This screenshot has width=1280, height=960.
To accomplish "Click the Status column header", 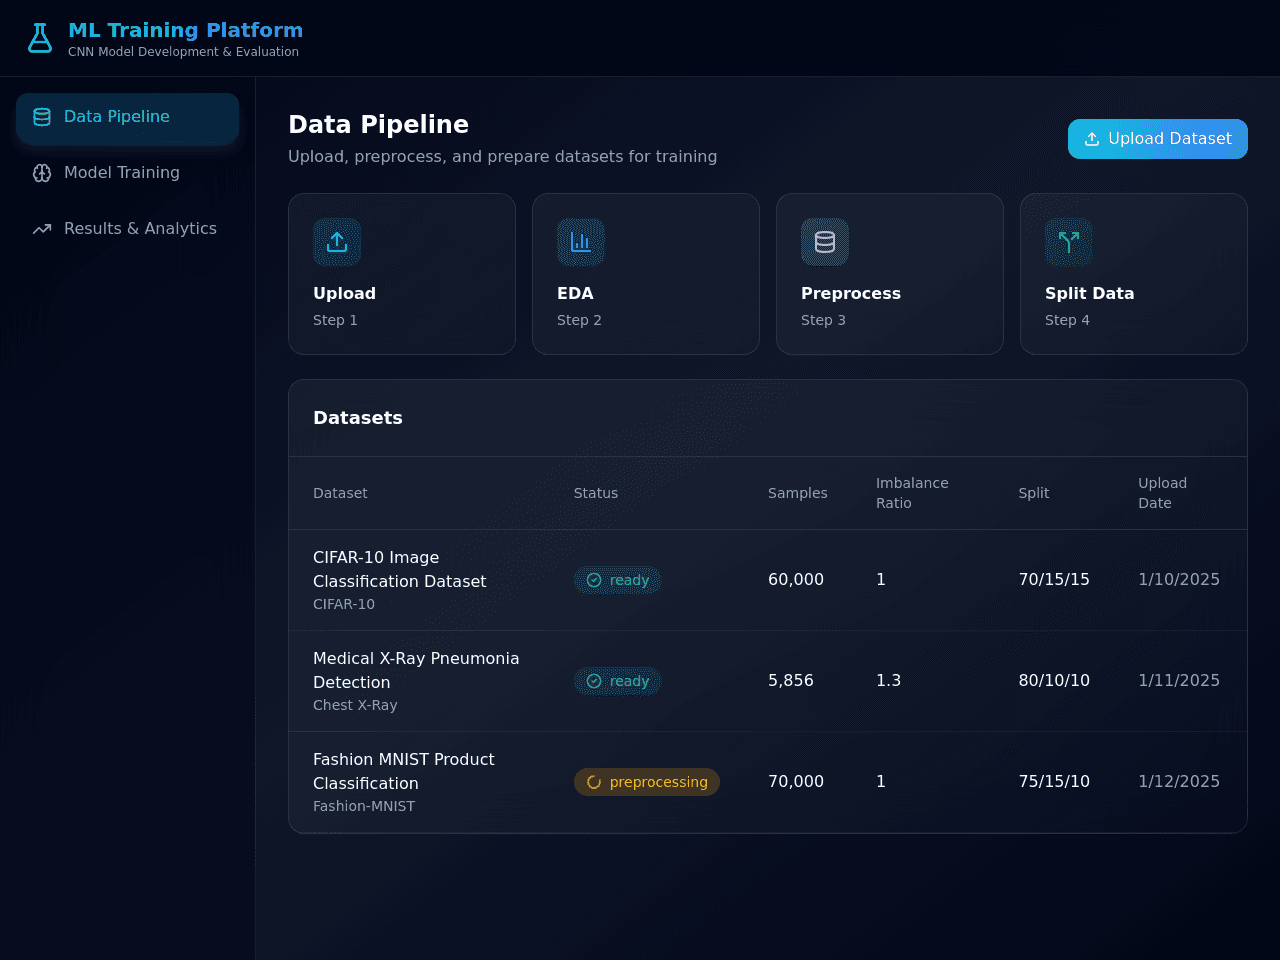I will click(596, 493).
